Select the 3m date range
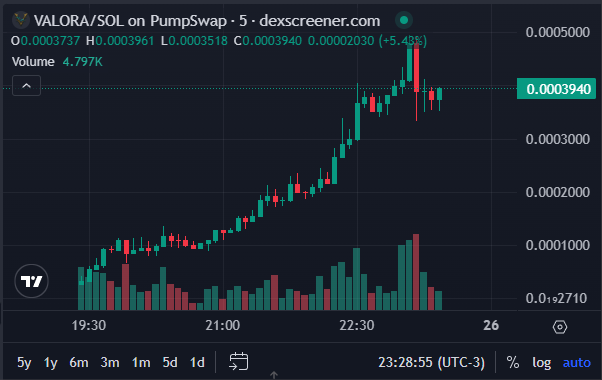The width and height of the screenshot is (602, 380). coord(110,362)
